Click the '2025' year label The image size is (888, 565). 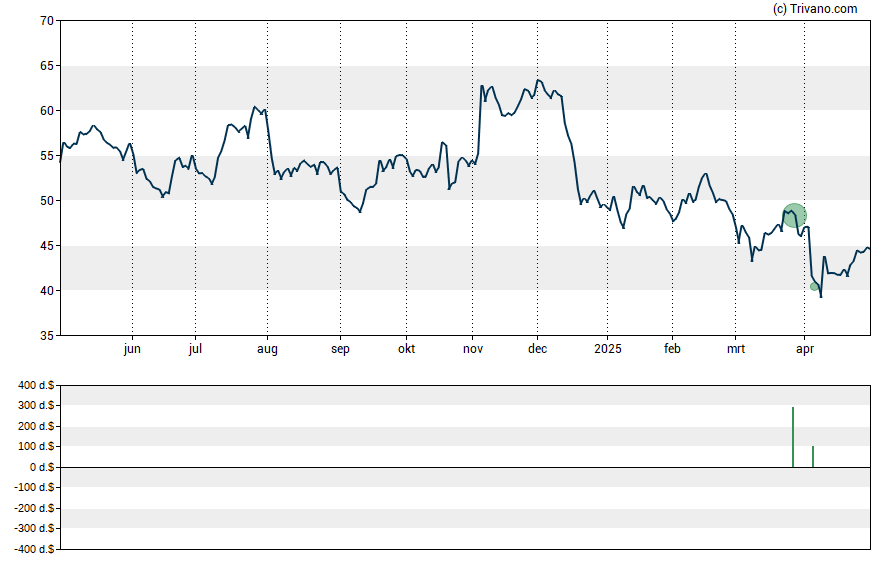point(608,349)
